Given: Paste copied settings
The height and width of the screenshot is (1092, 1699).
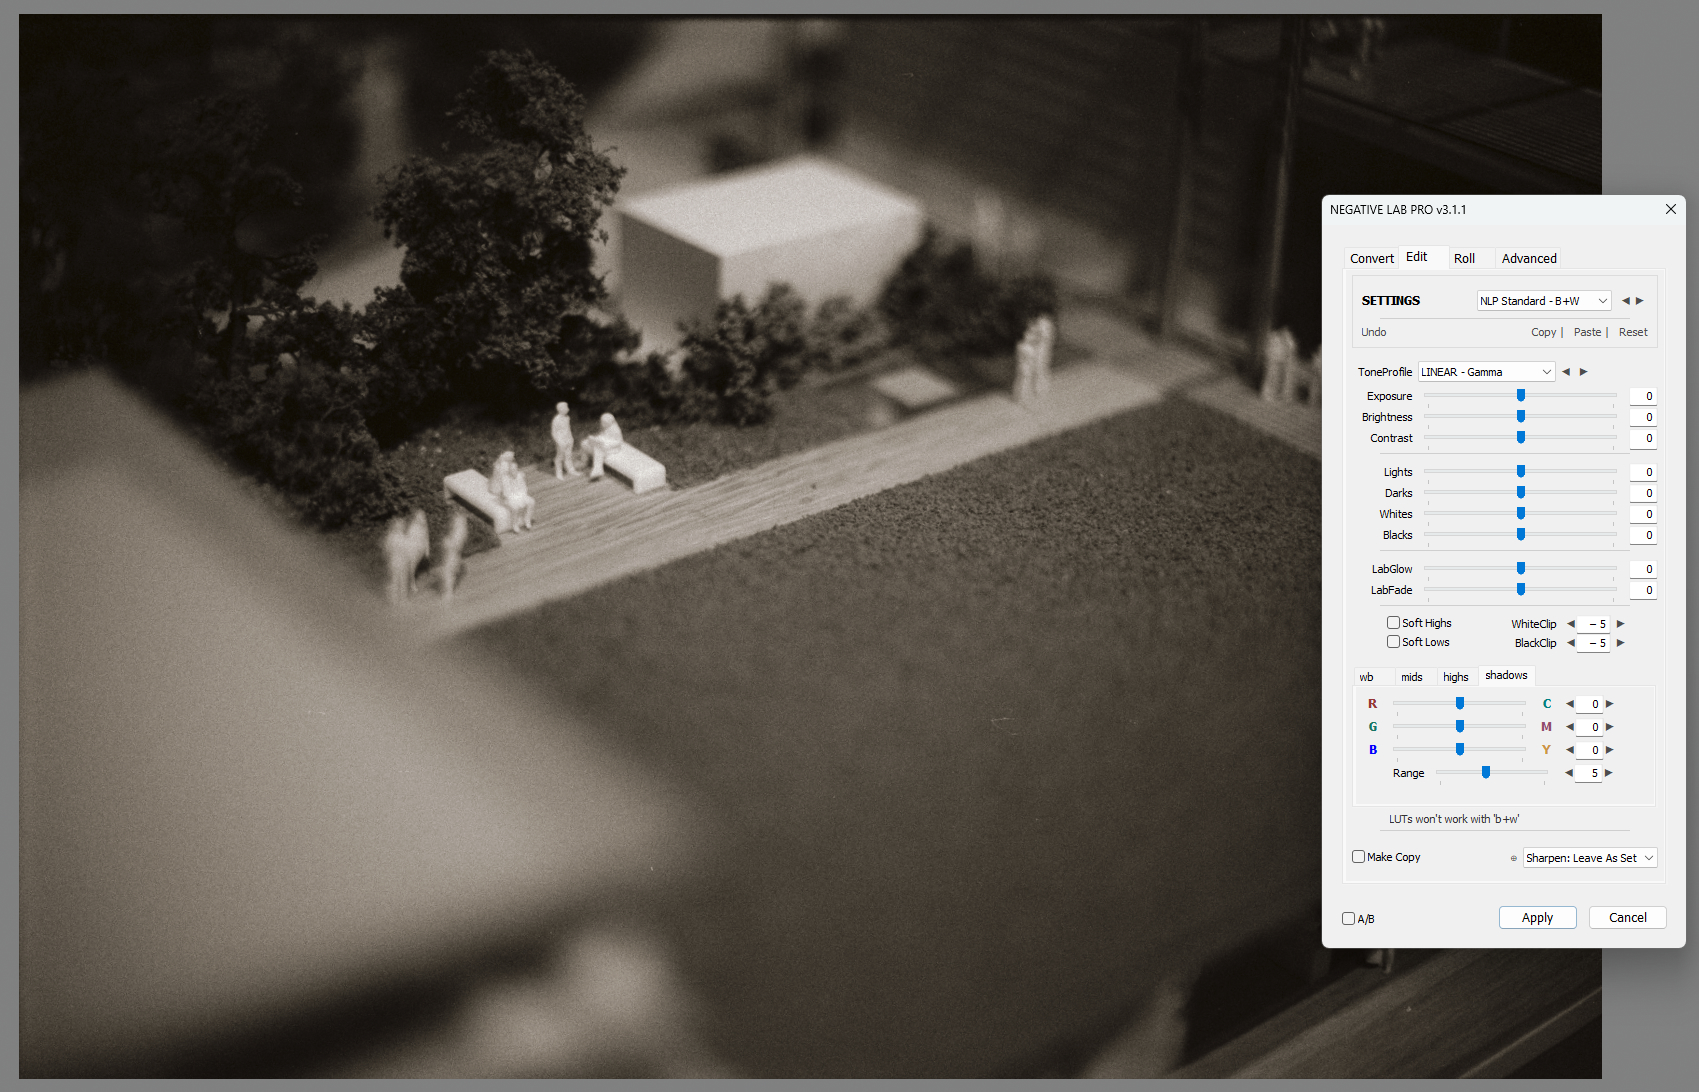Looking at the screenshot, I should coord(1587,332).
